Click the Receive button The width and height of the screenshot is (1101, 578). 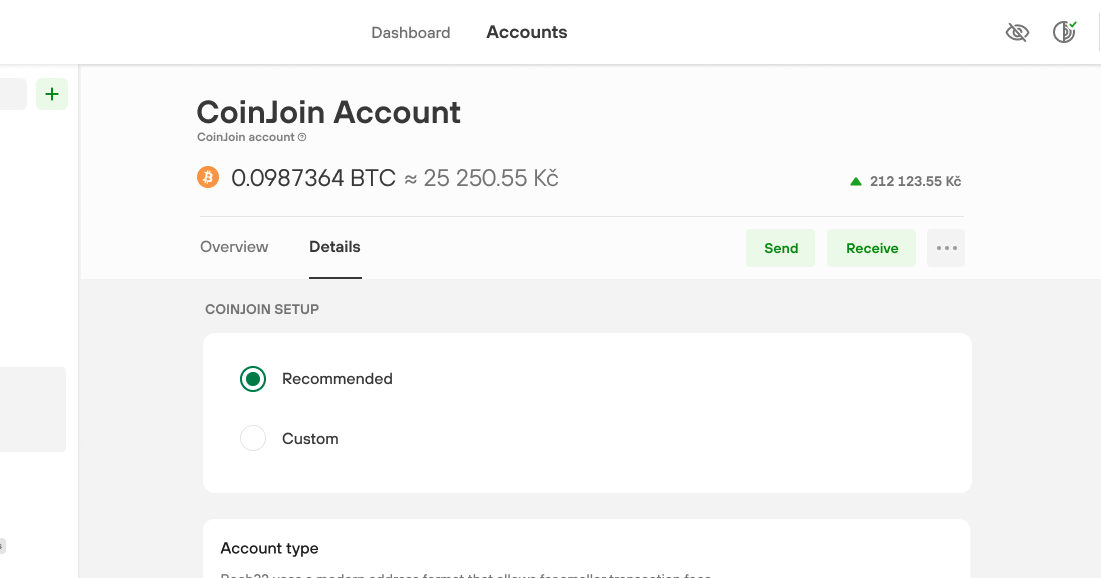click(x=871, y=247)
